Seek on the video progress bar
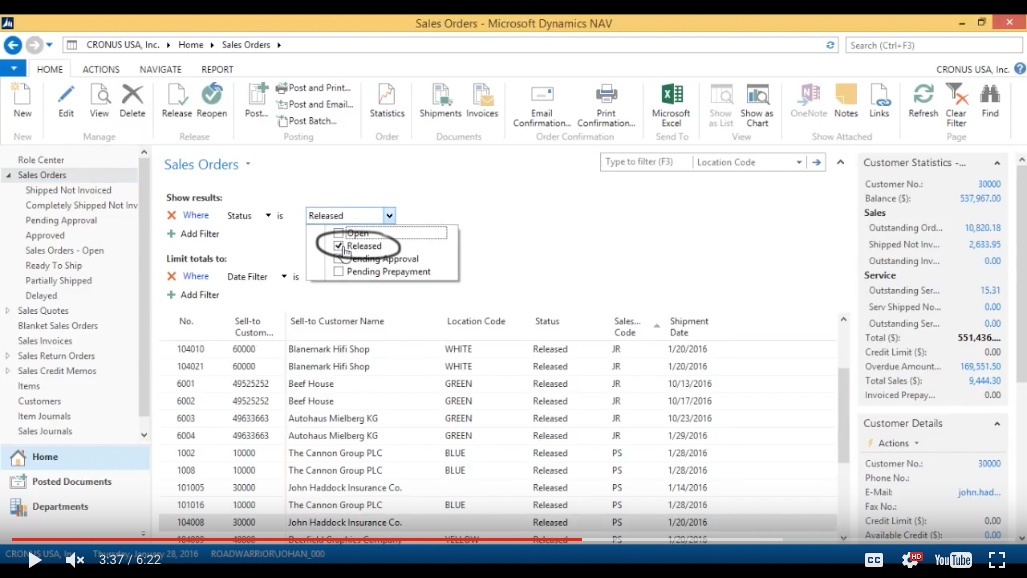The width and height of the screenshot is (1027, 578). [397, 539]
